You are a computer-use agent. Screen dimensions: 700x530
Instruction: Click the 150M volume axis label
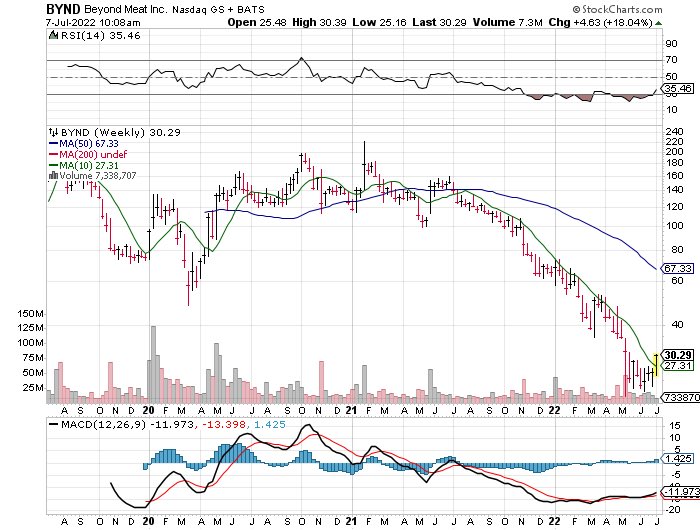30,314
